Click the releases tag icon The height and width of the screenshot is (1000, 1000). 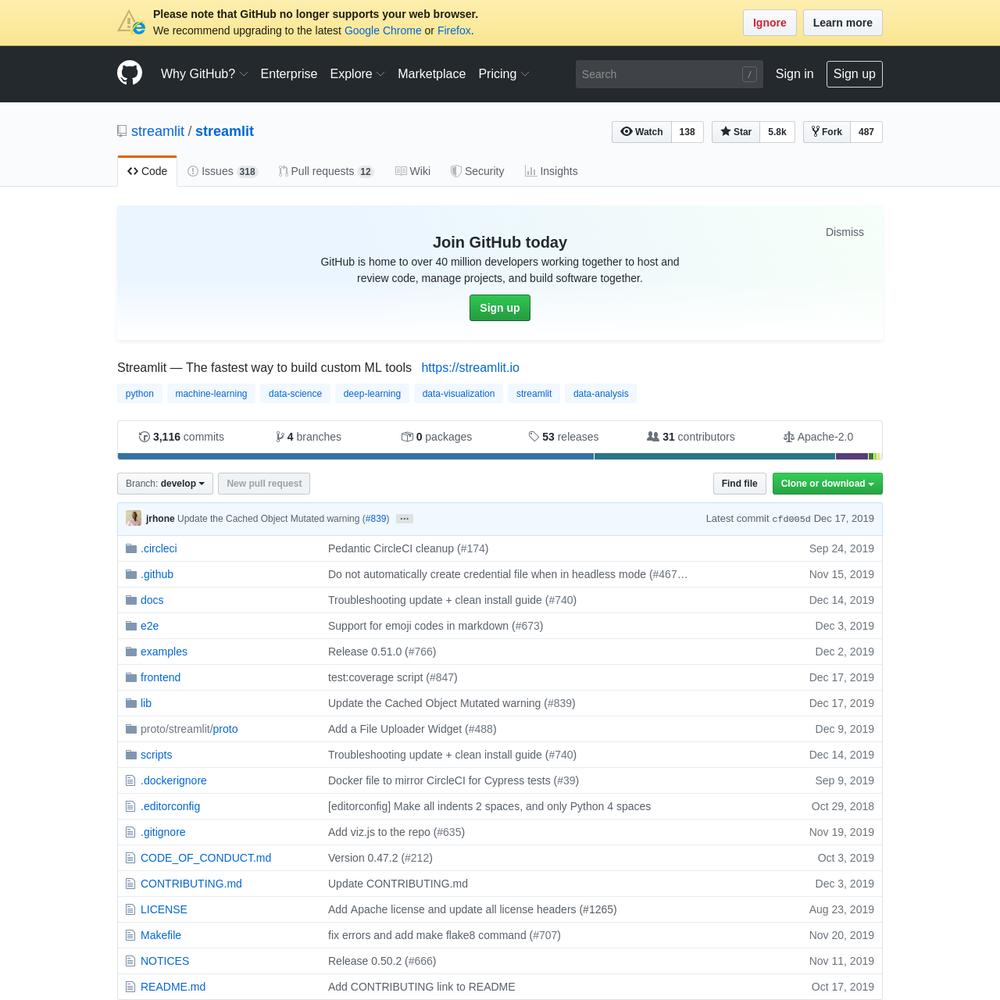tap(534, 437)
